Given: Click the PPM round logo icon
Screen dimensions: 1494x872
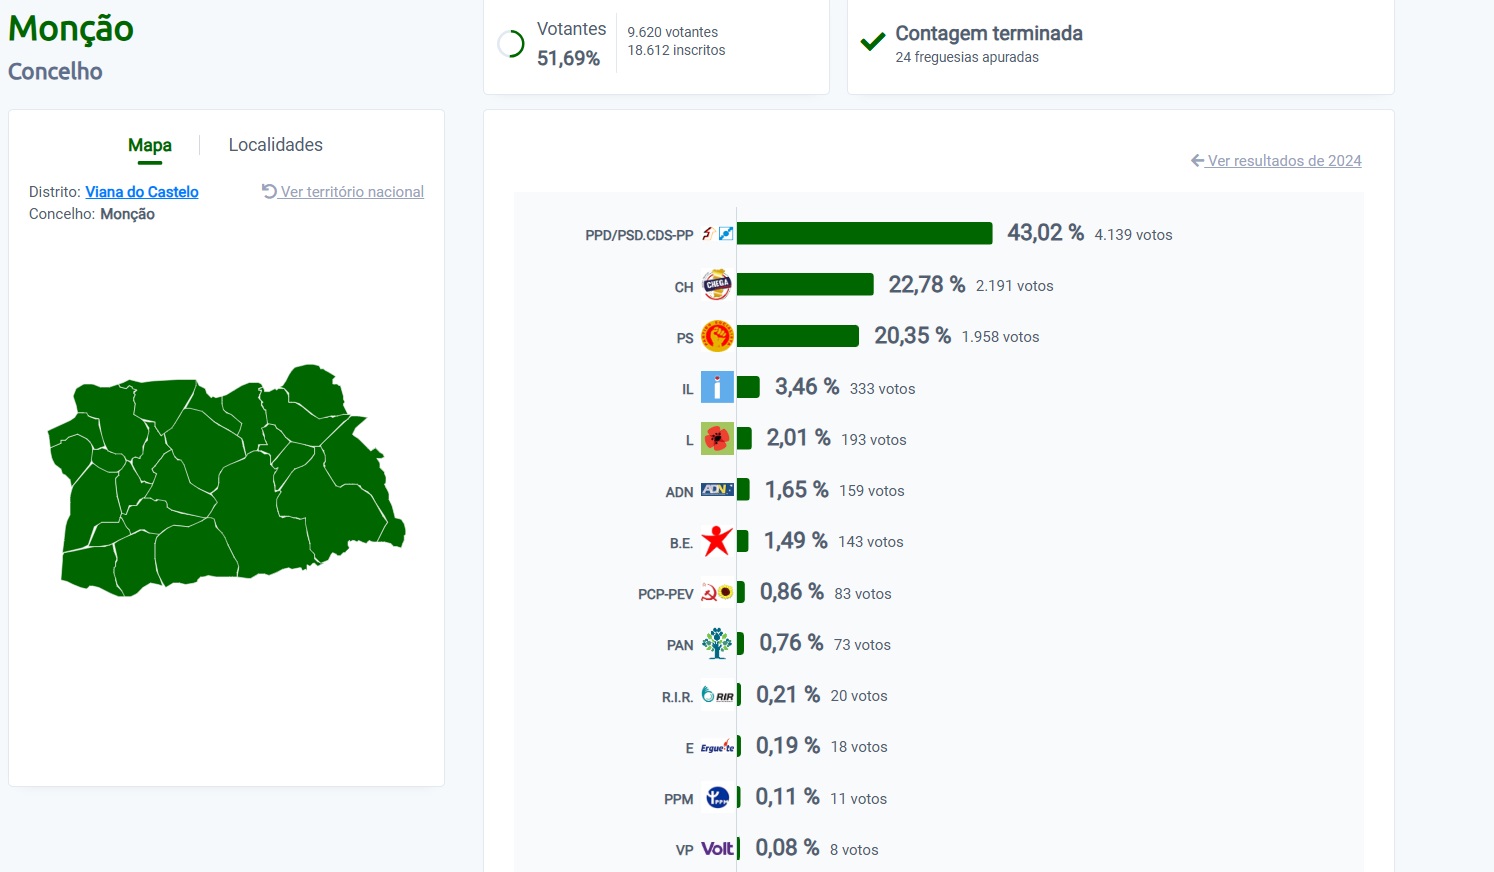Looking at the screenshot, I should (x=717, y=797).
